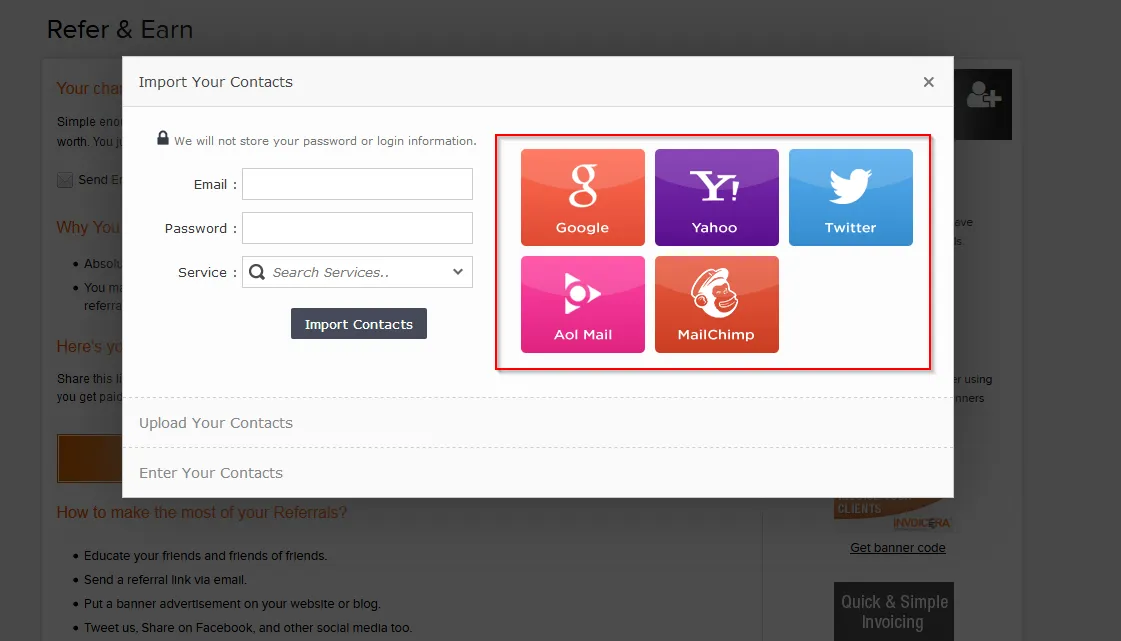1121x641 pixels.
Task: Click the add-user icon behind the dialog
Action: 984,96
